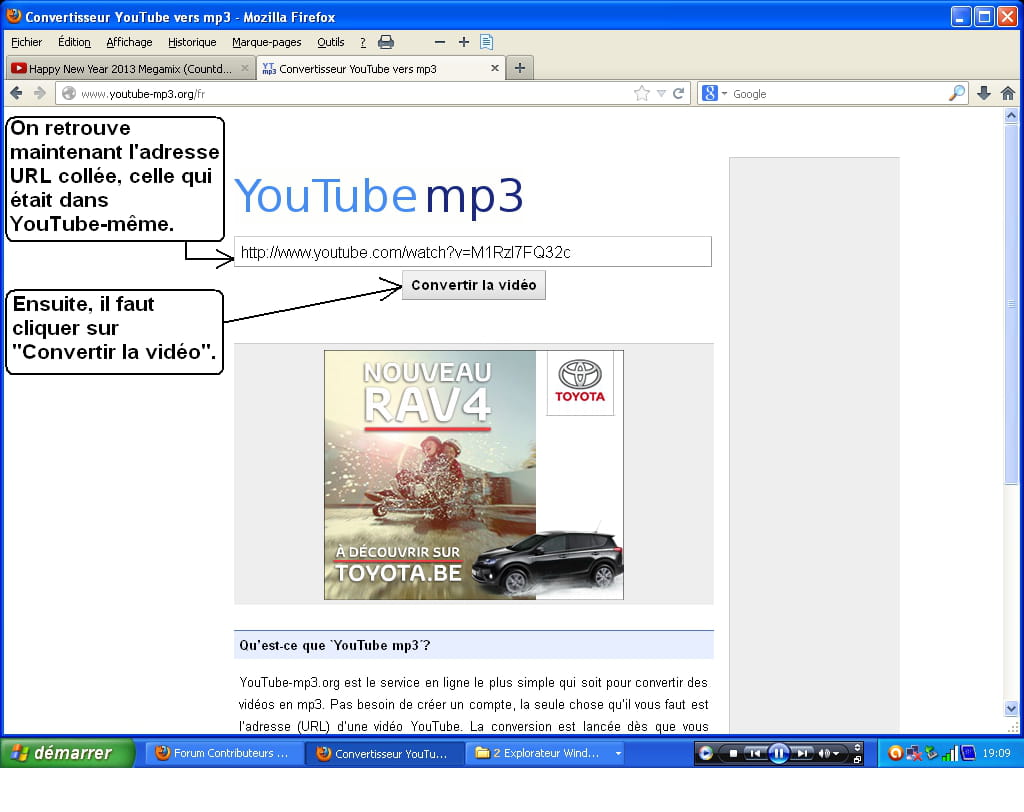Pause playback in the media player toolbar
The image size is (1024, 812).
pyautogui.click(x=778, y=753)
